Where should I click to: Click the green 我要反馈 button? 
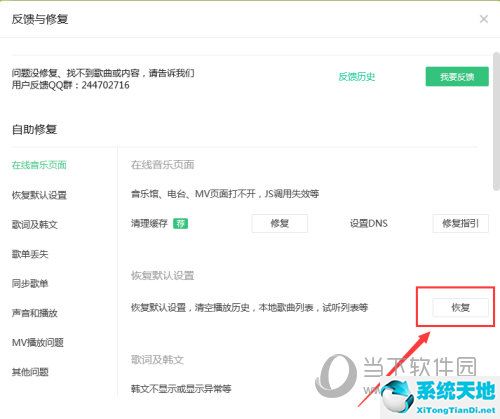tap(457, 77)
